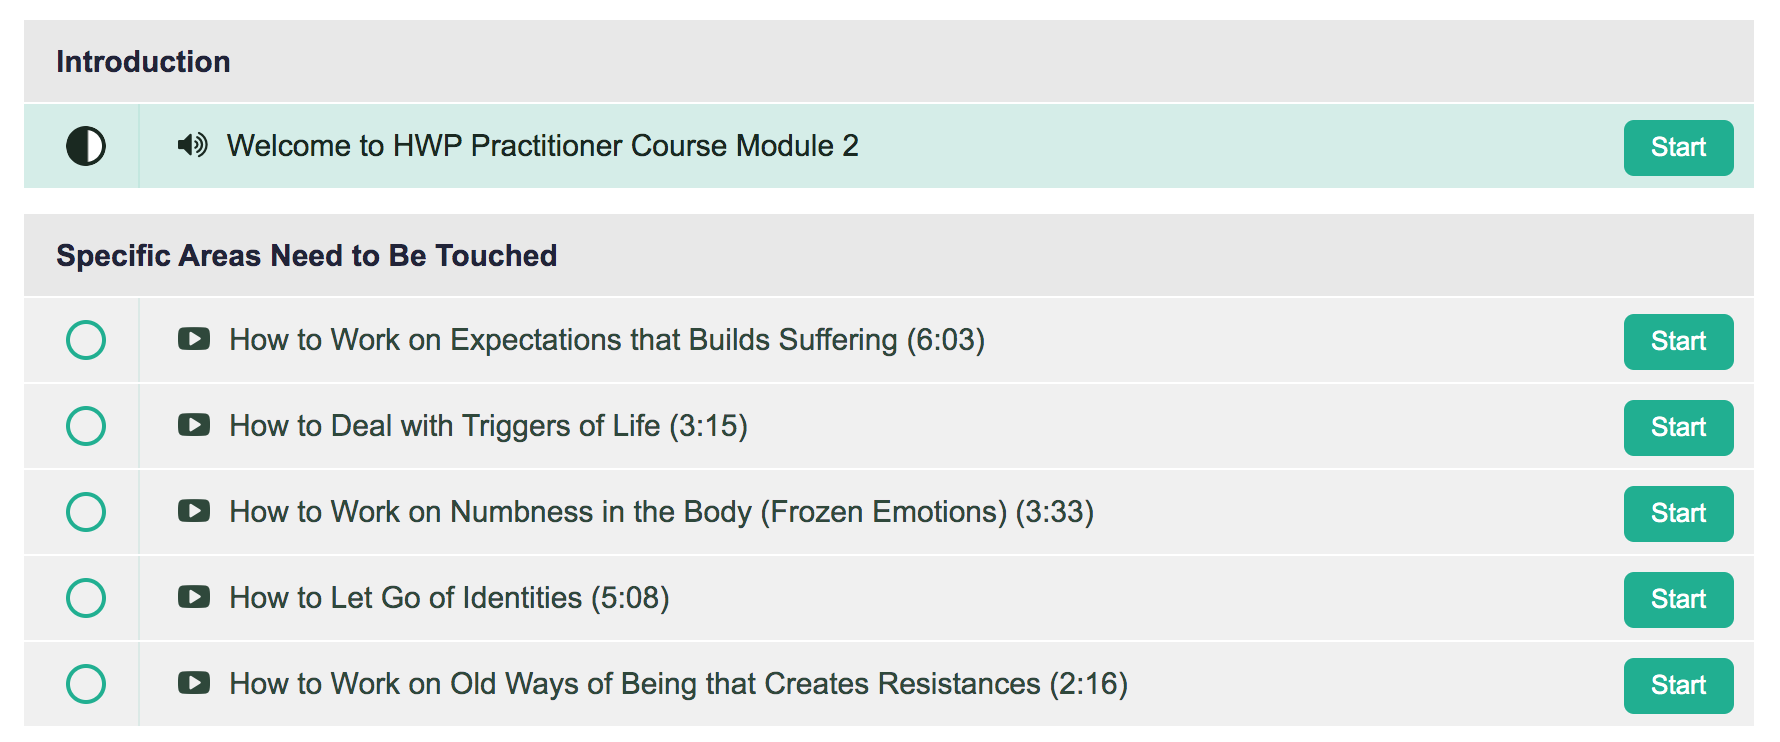Click the video icon for Expectations lesson
This screenshot has width=1780, height=742.
194,339
